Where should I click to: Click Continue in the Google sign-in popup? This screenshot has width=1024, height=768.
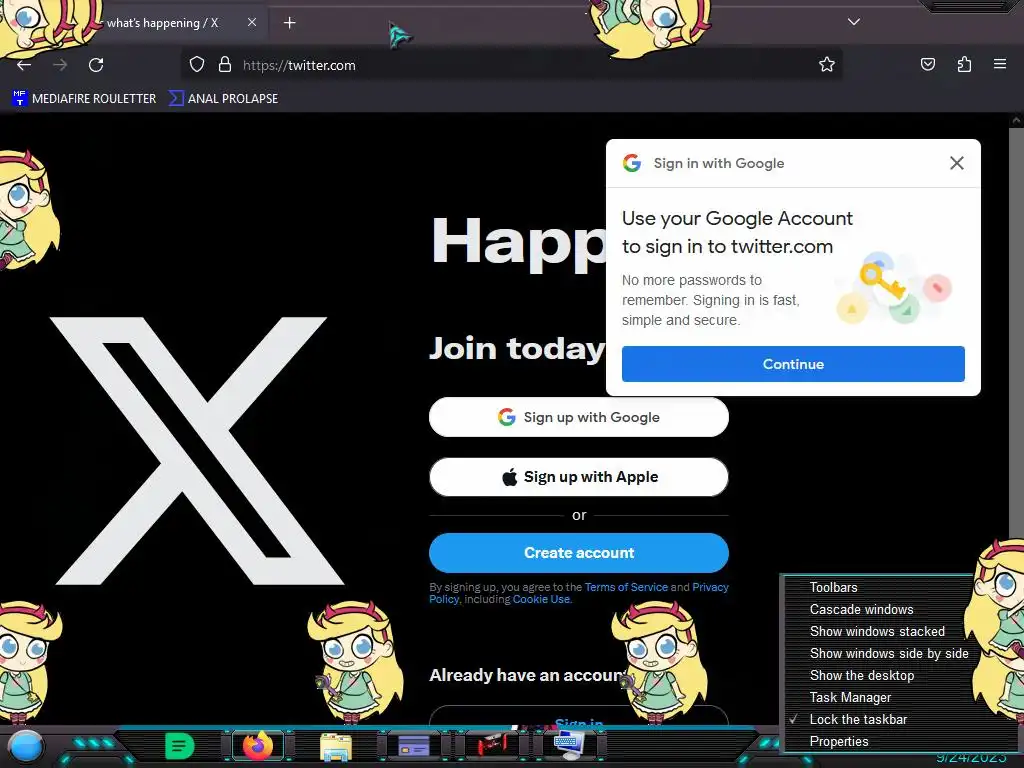[793, 364]
